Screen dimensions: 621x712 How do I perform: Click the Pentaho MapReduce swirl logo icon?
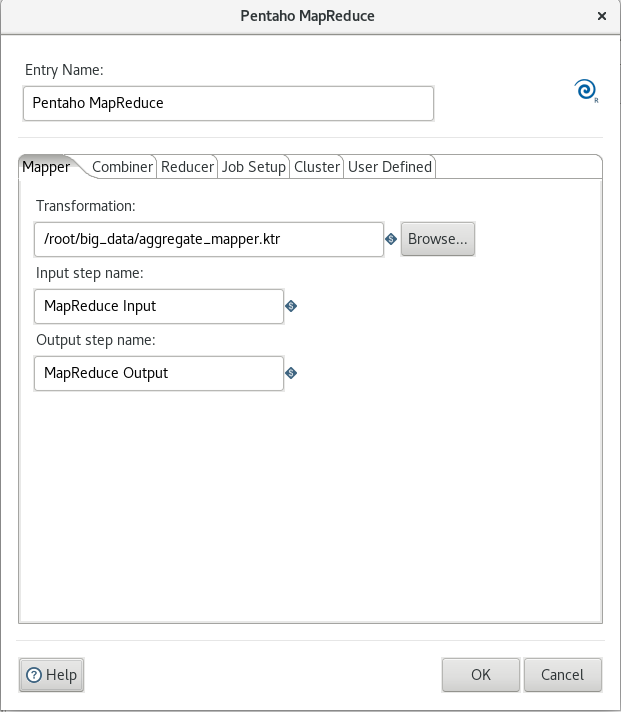coord(586,90)
